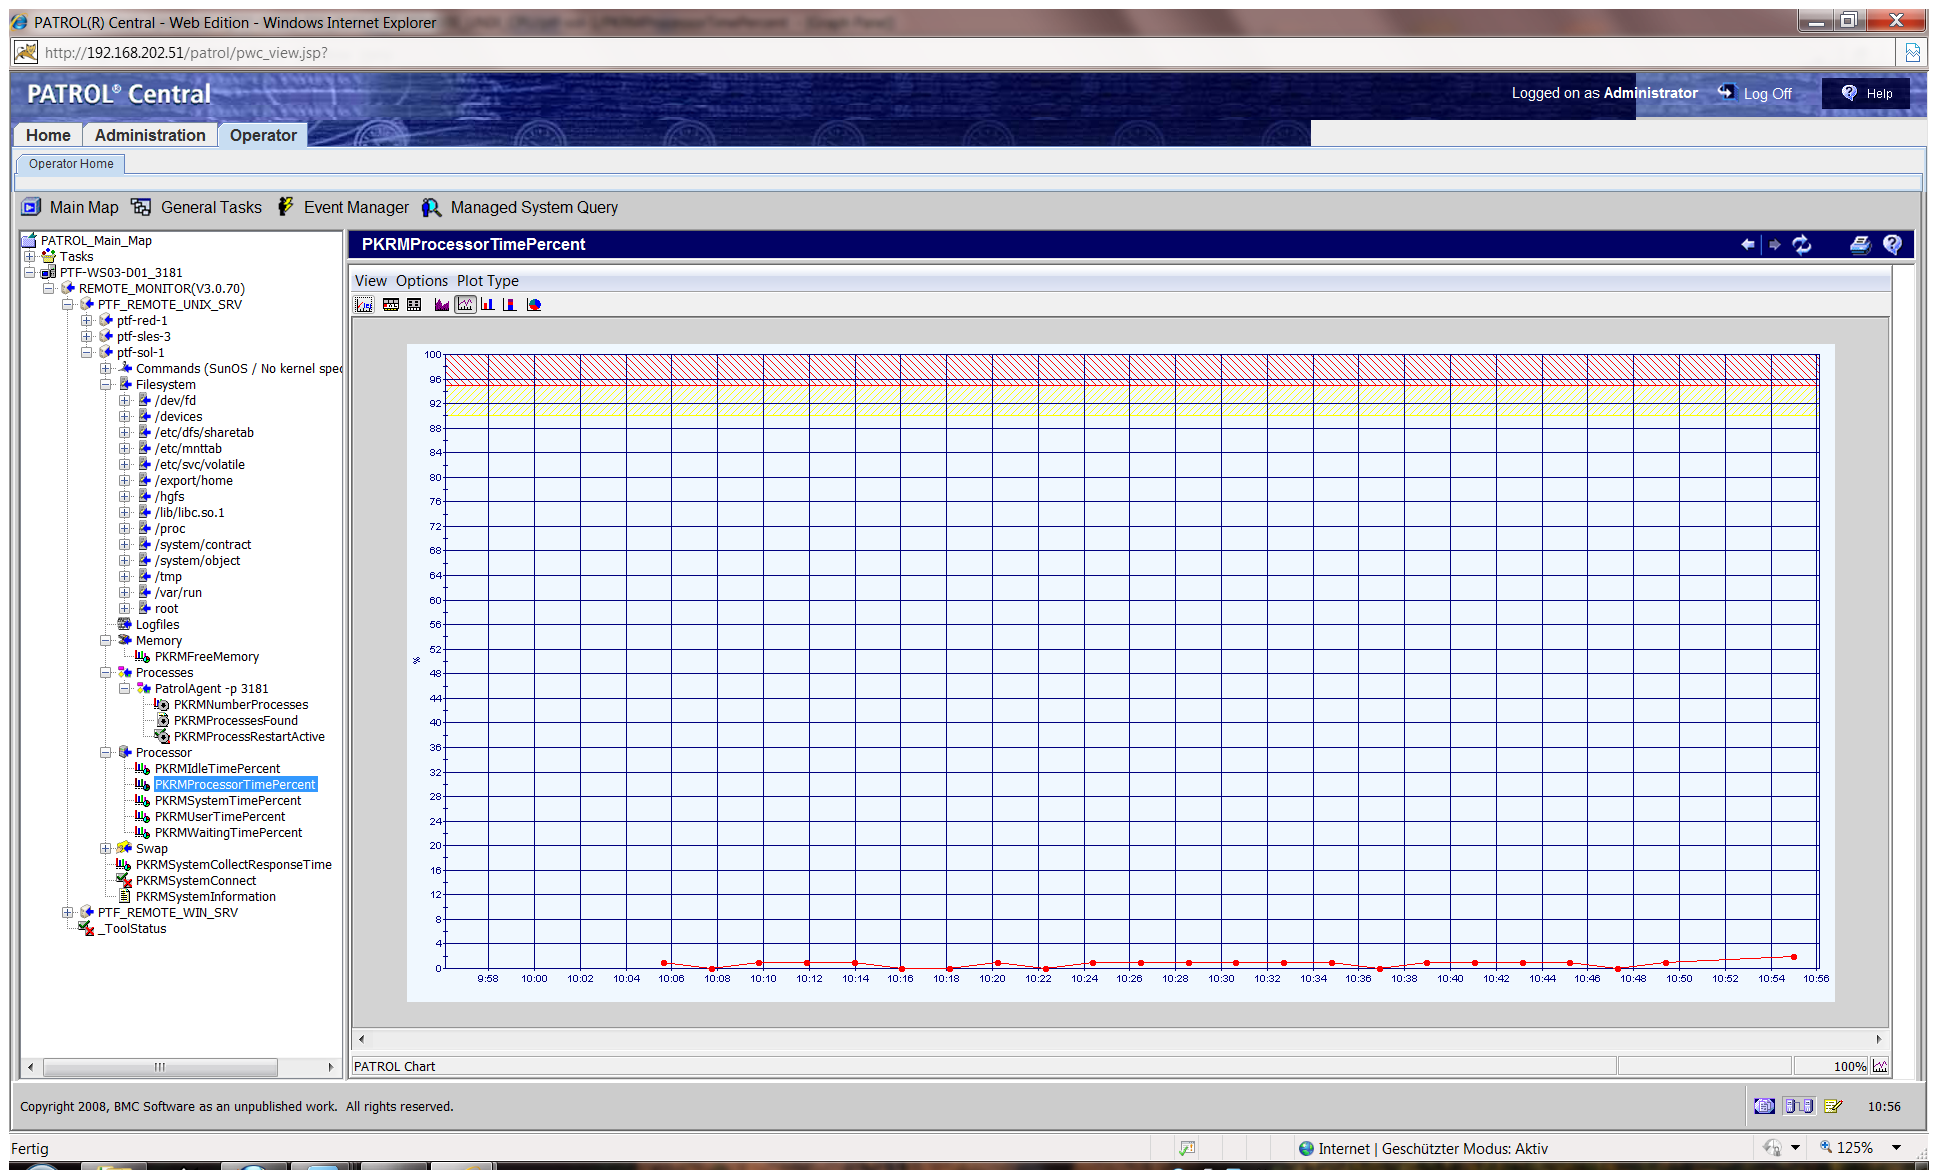Screen dimensions: 1938x1170
Task: Click the data grid toolbar icon
Action: click(414, 305)
